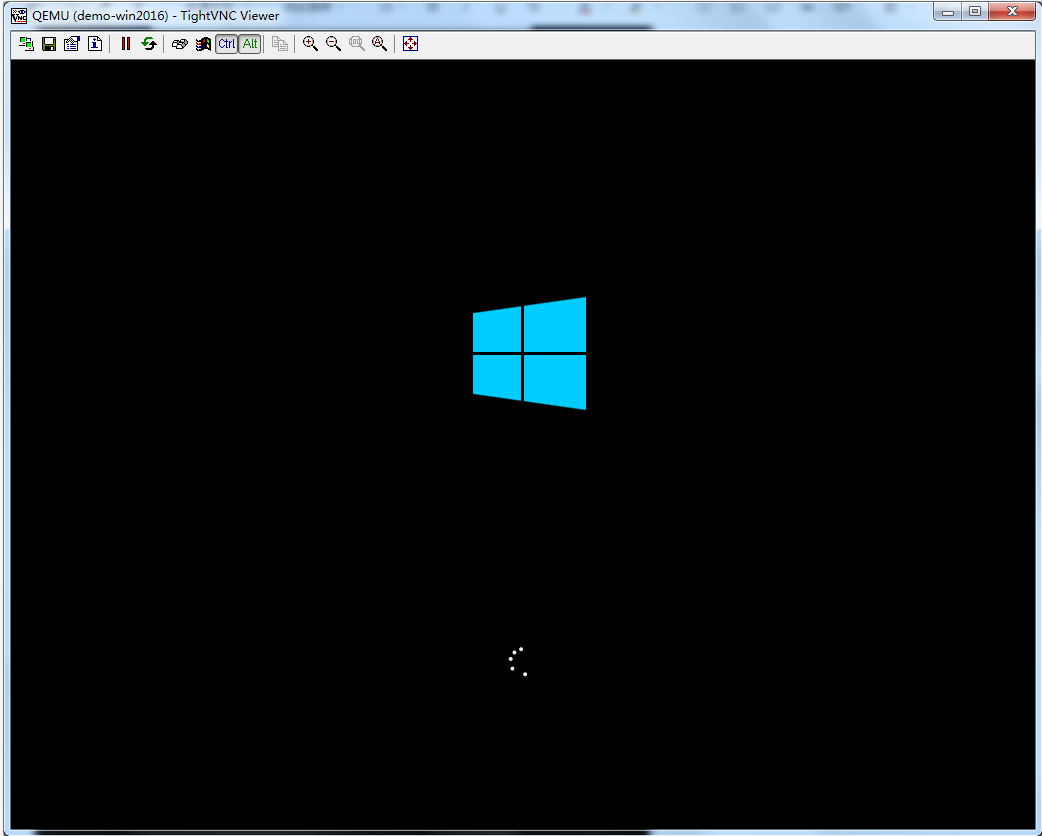
Task: Send Ctrl+Esc to the remote host
Action: [x=203, y=44]
